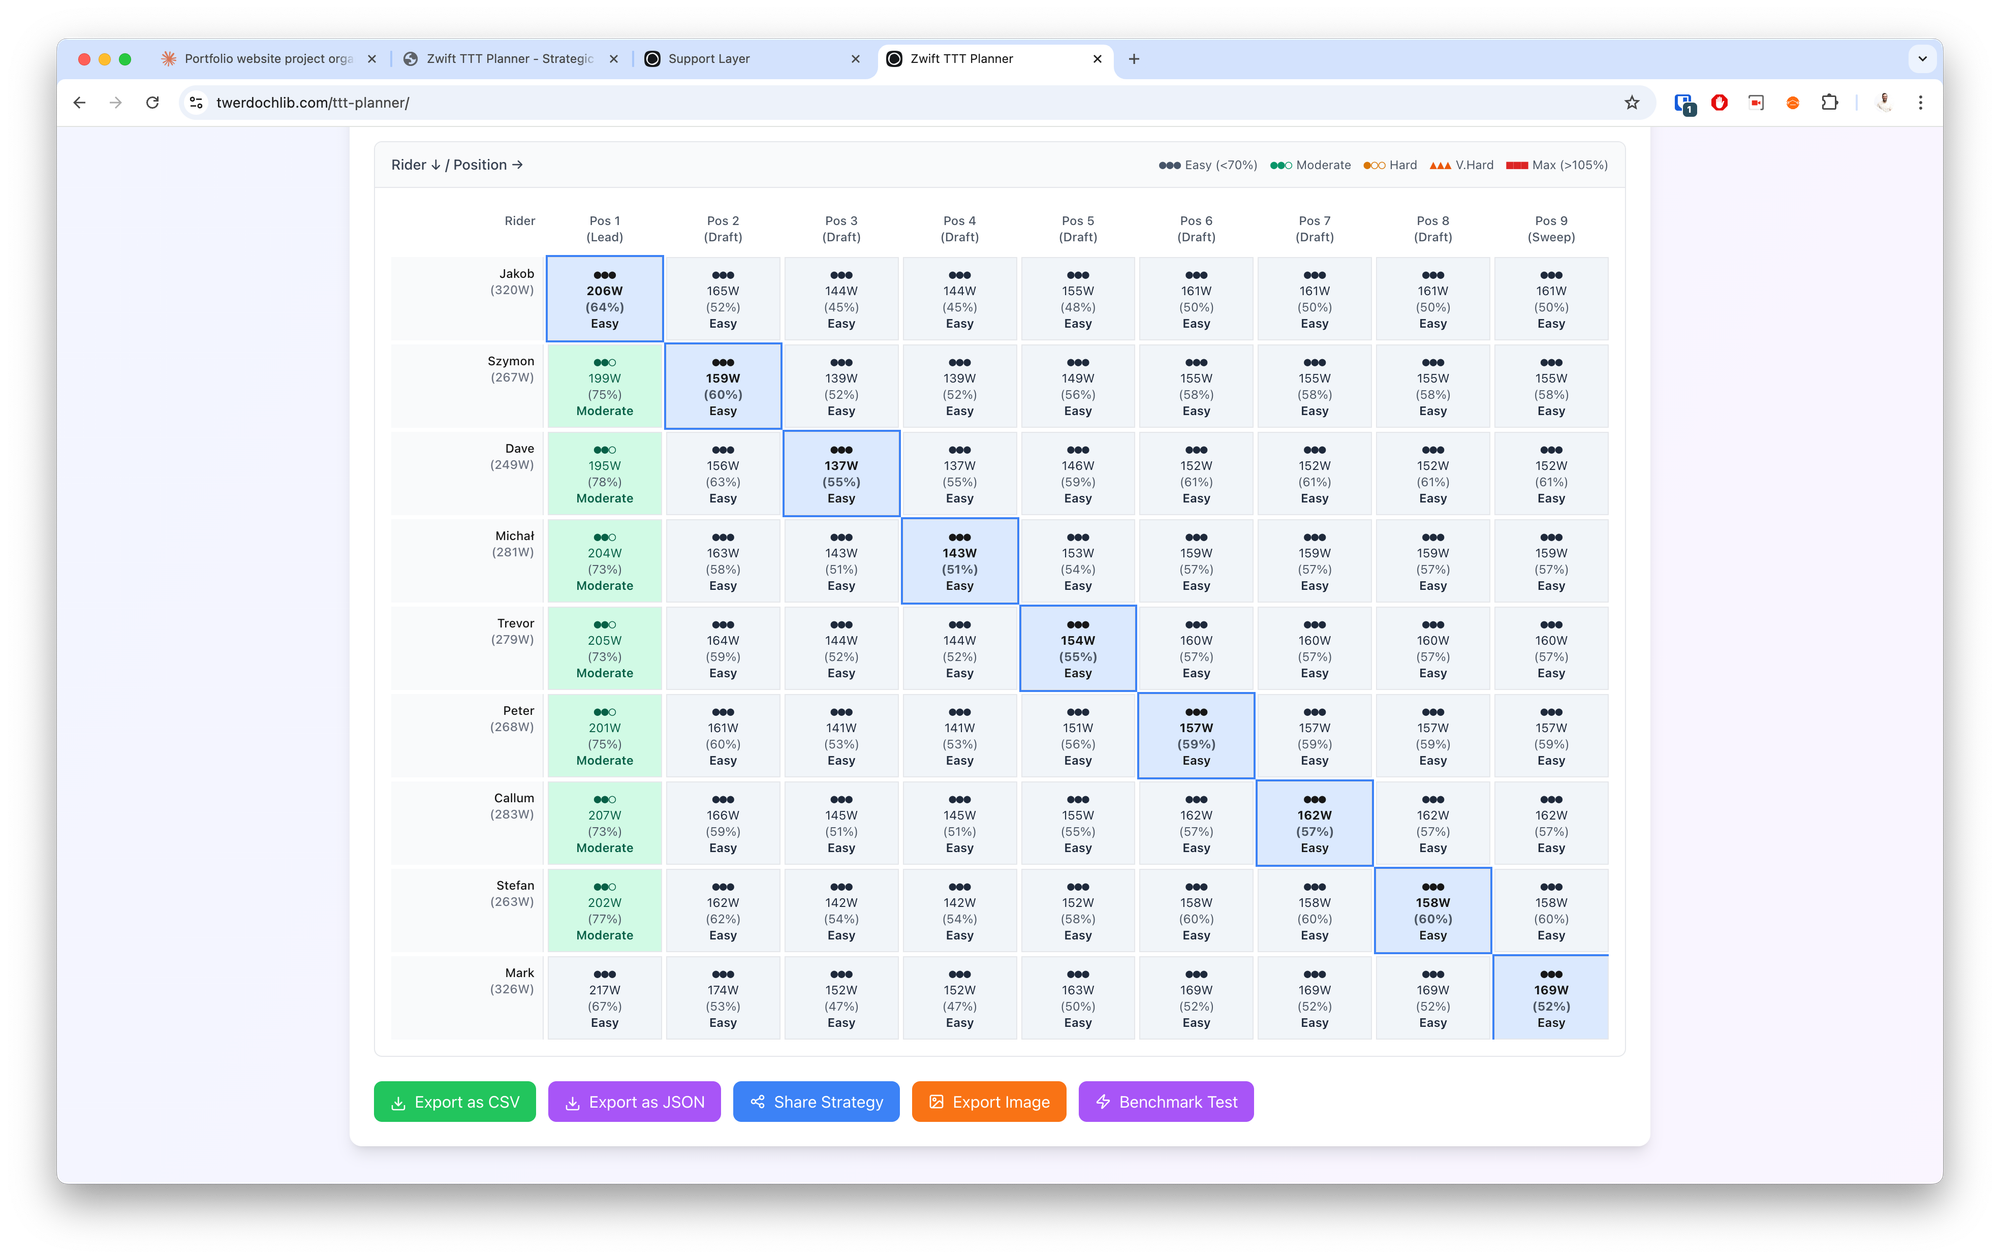Expand site information via the tune icon
The image size is (2000, 1259).
196,102
